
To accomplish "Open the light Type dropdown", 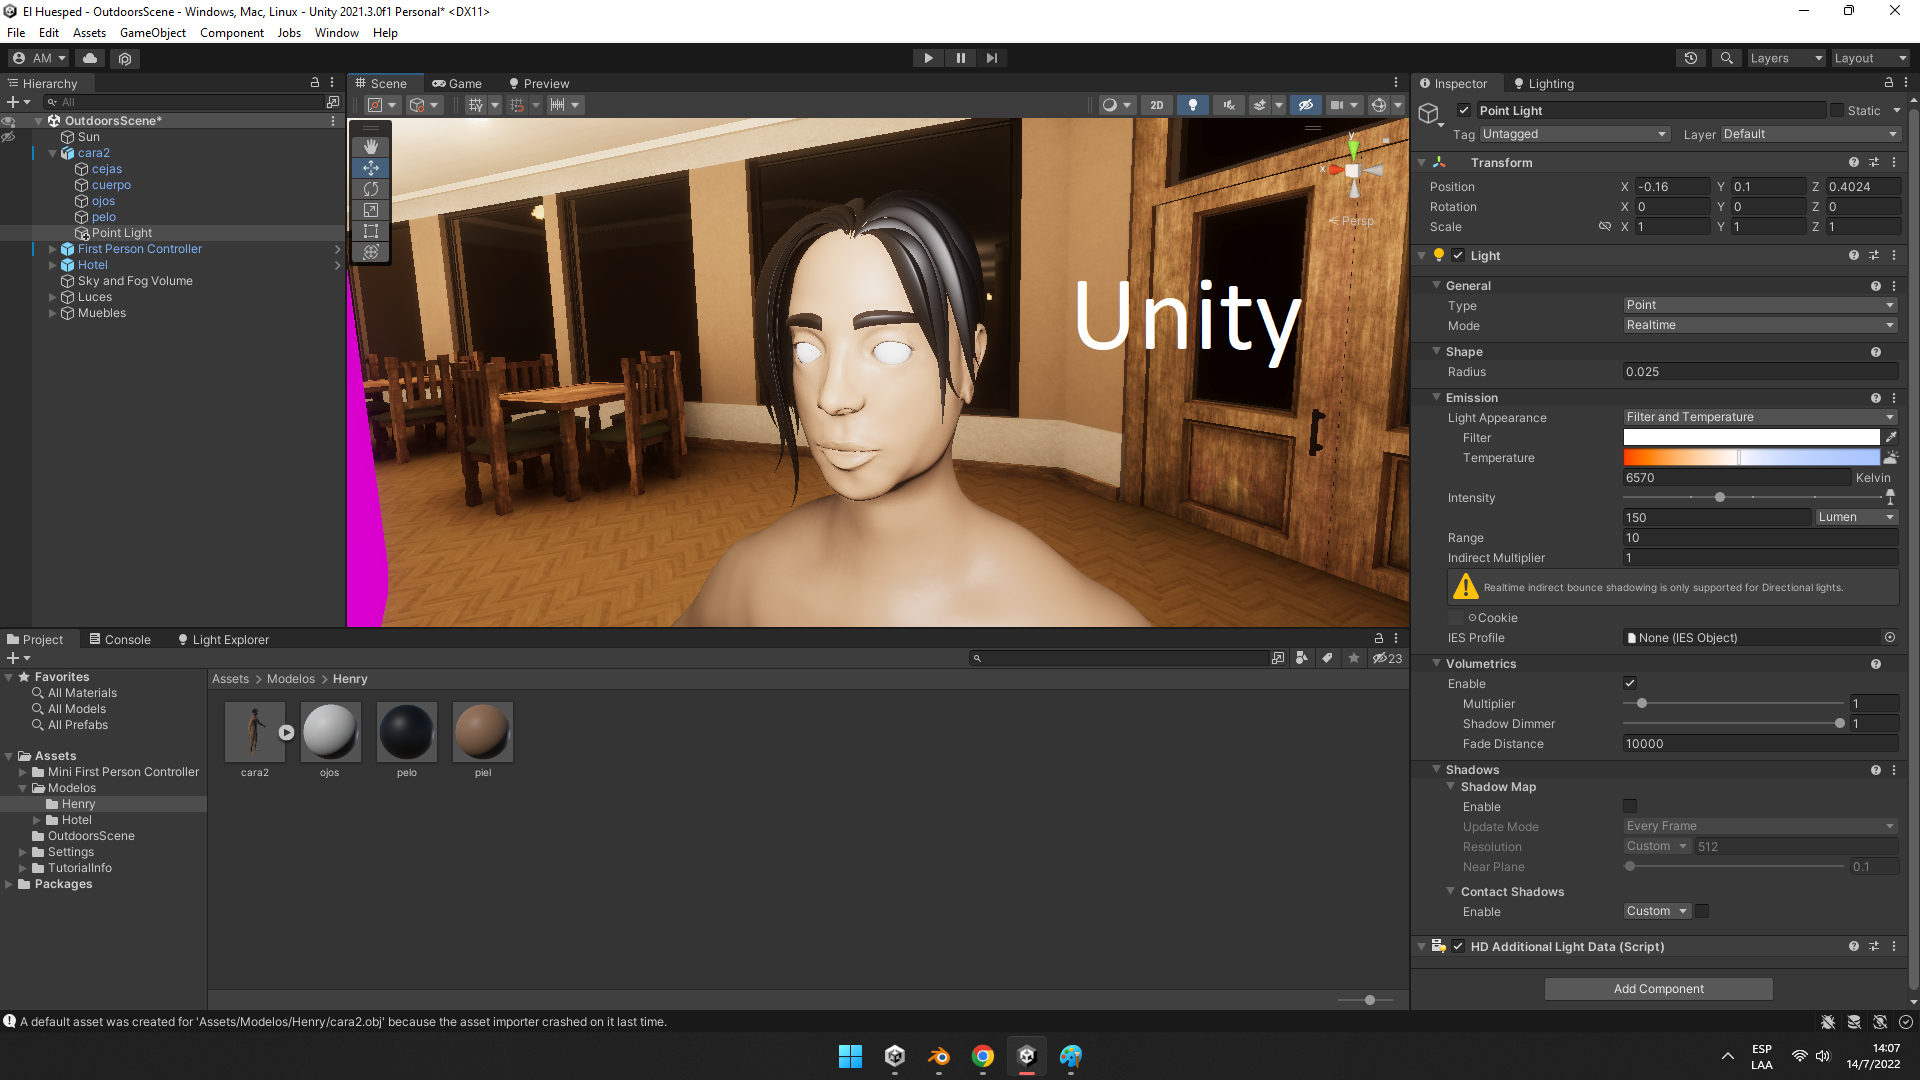I will (x=1760, y=305).
